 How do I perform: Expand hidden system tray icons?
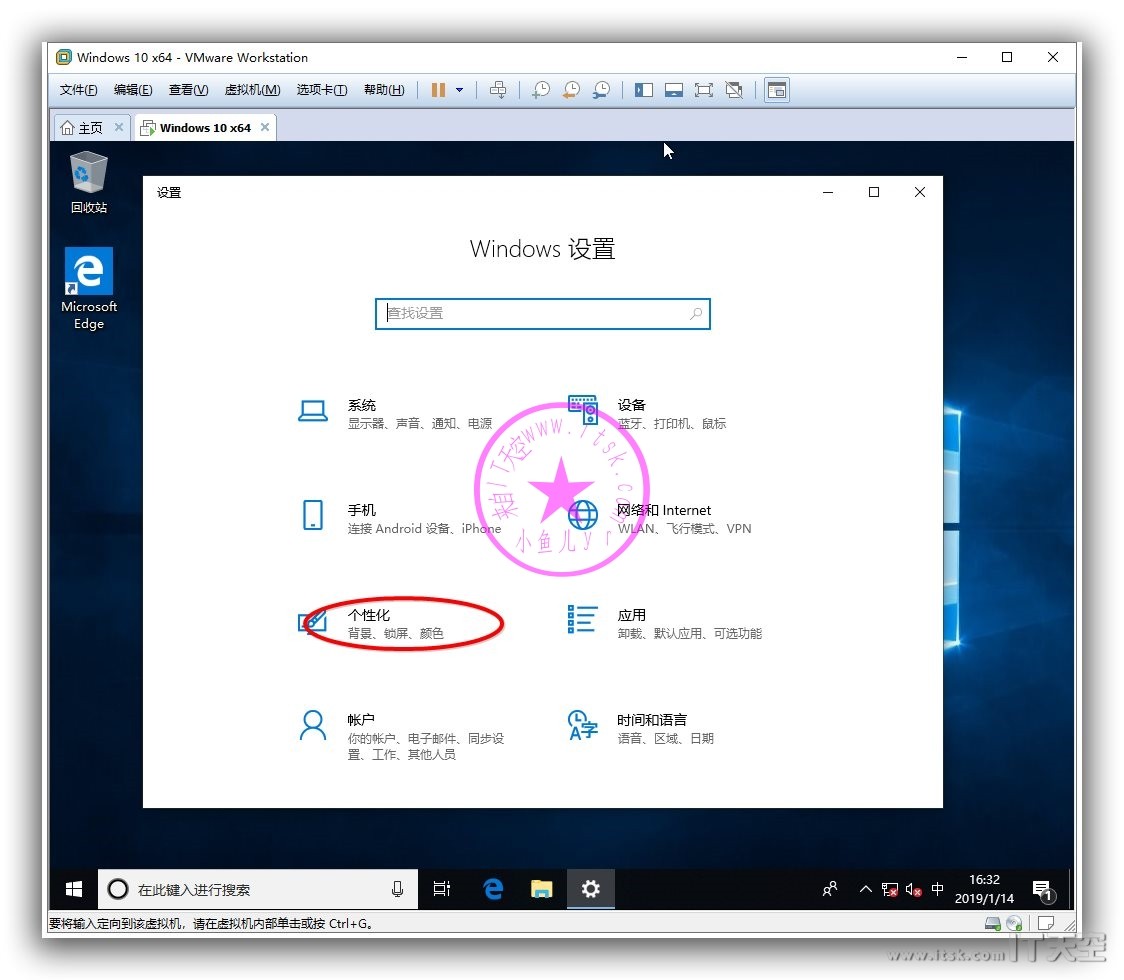[865, 889]
